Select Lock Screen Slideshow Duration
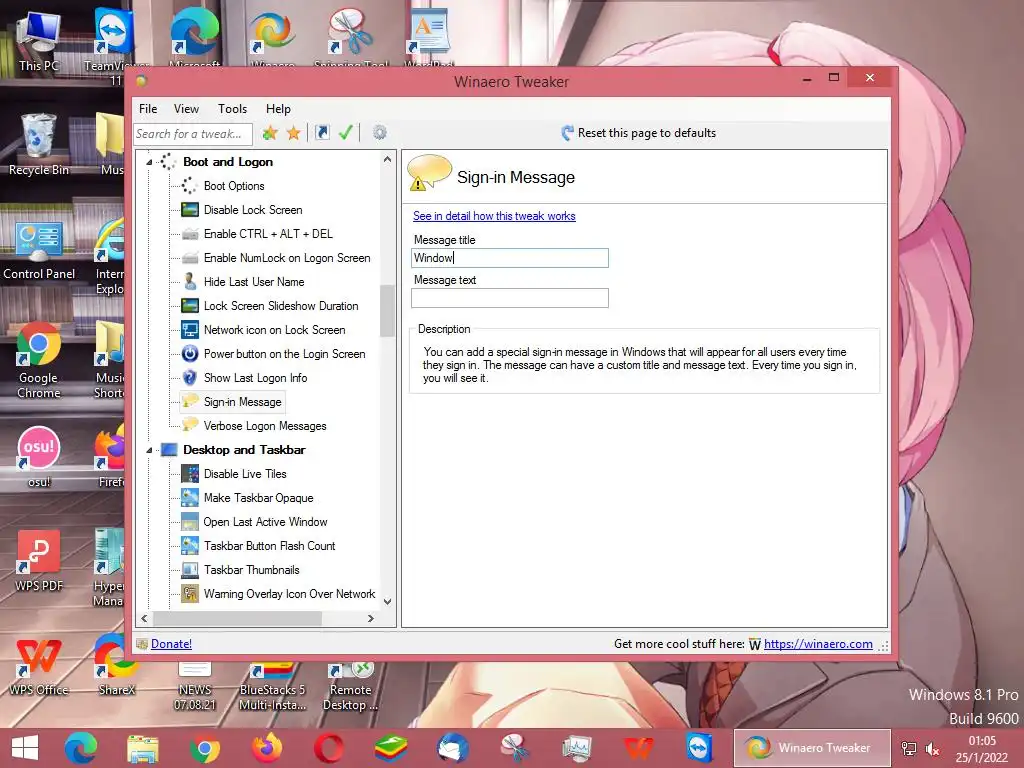Viewport: 1024px width, 768px height. click(281, 306)
